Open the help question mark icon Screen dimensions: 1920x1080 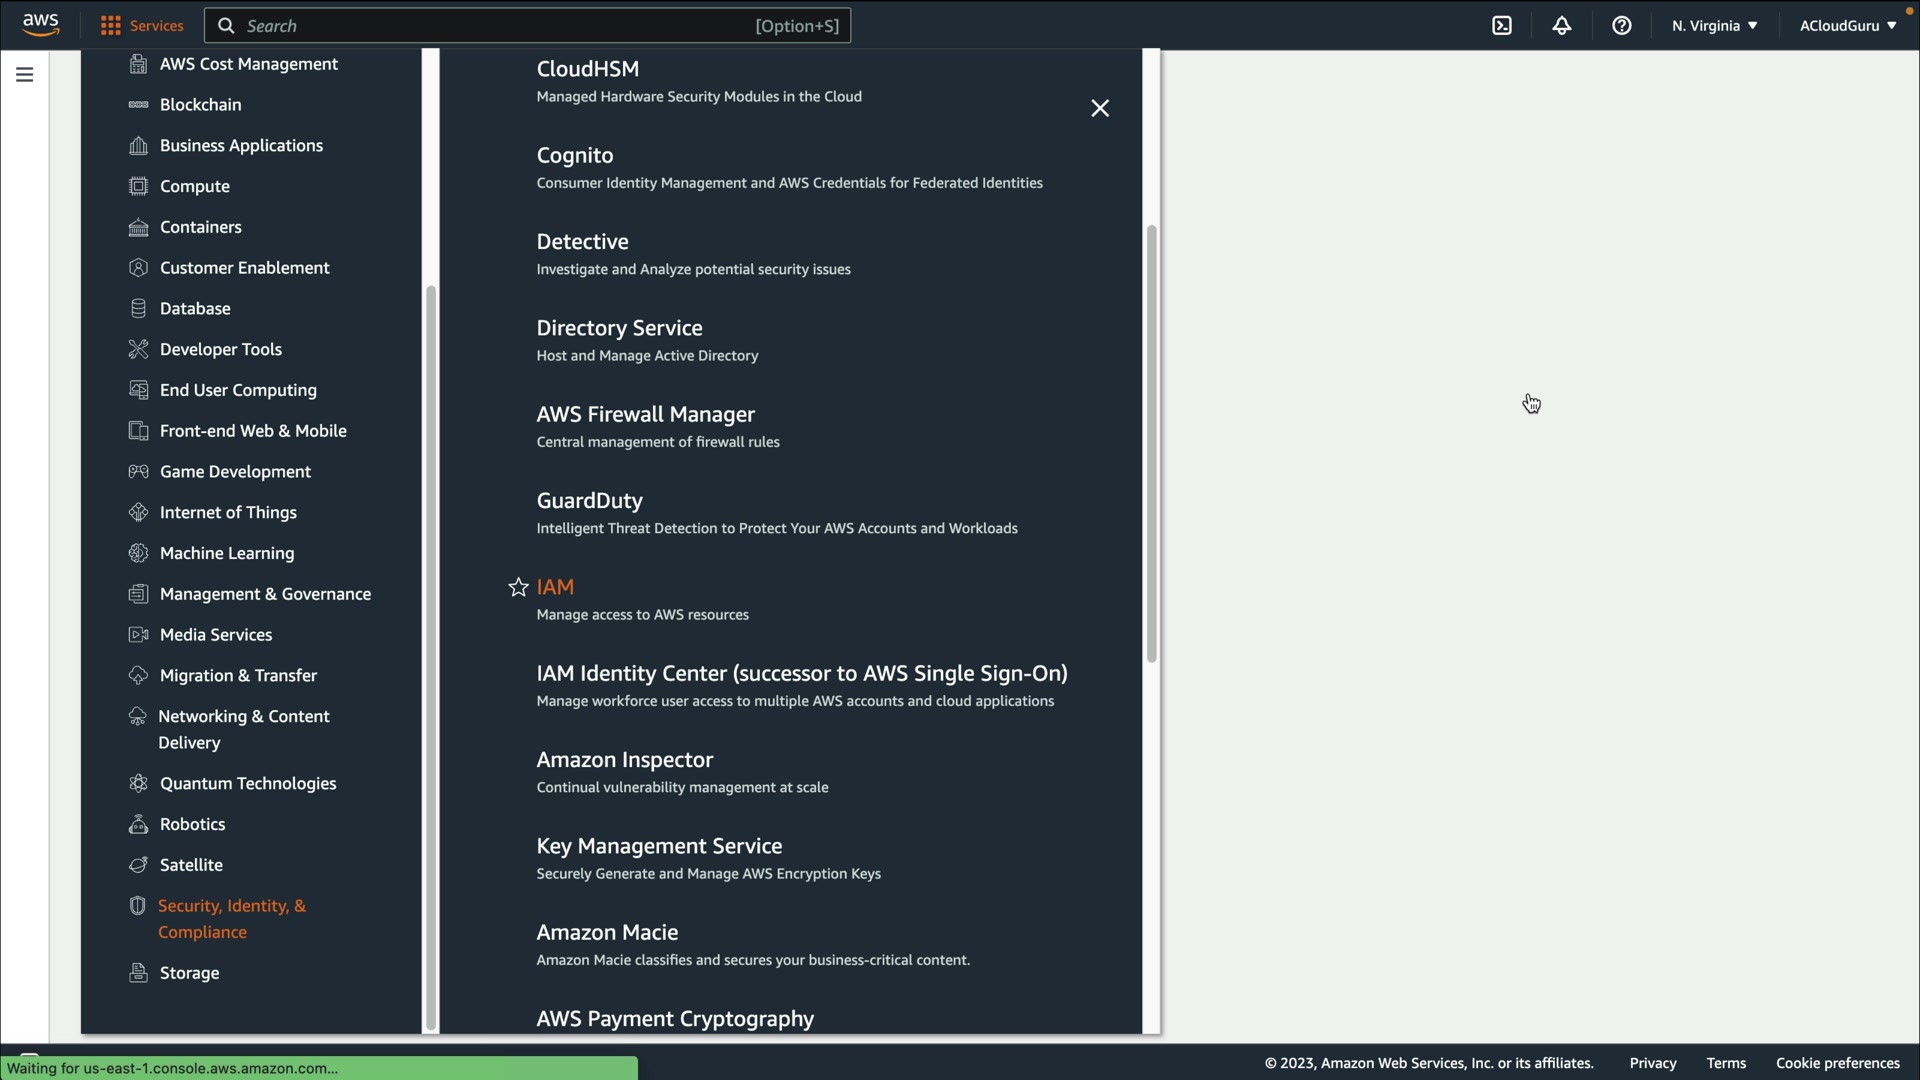[1622, 26]
